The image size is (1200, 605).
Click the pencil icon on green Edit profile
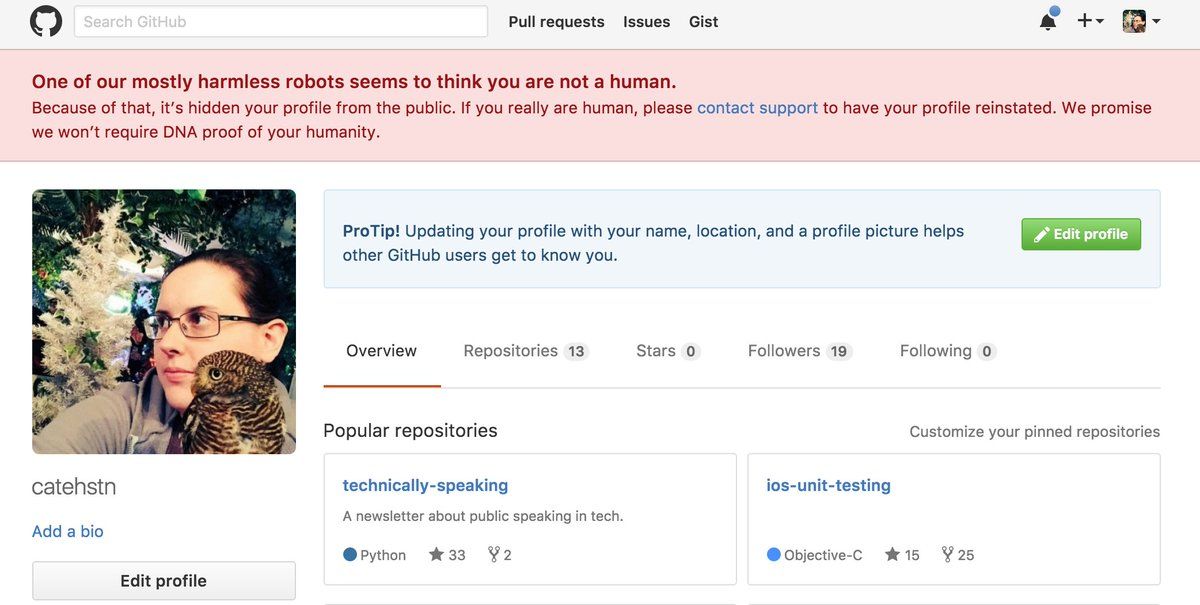pos(1041,234)
